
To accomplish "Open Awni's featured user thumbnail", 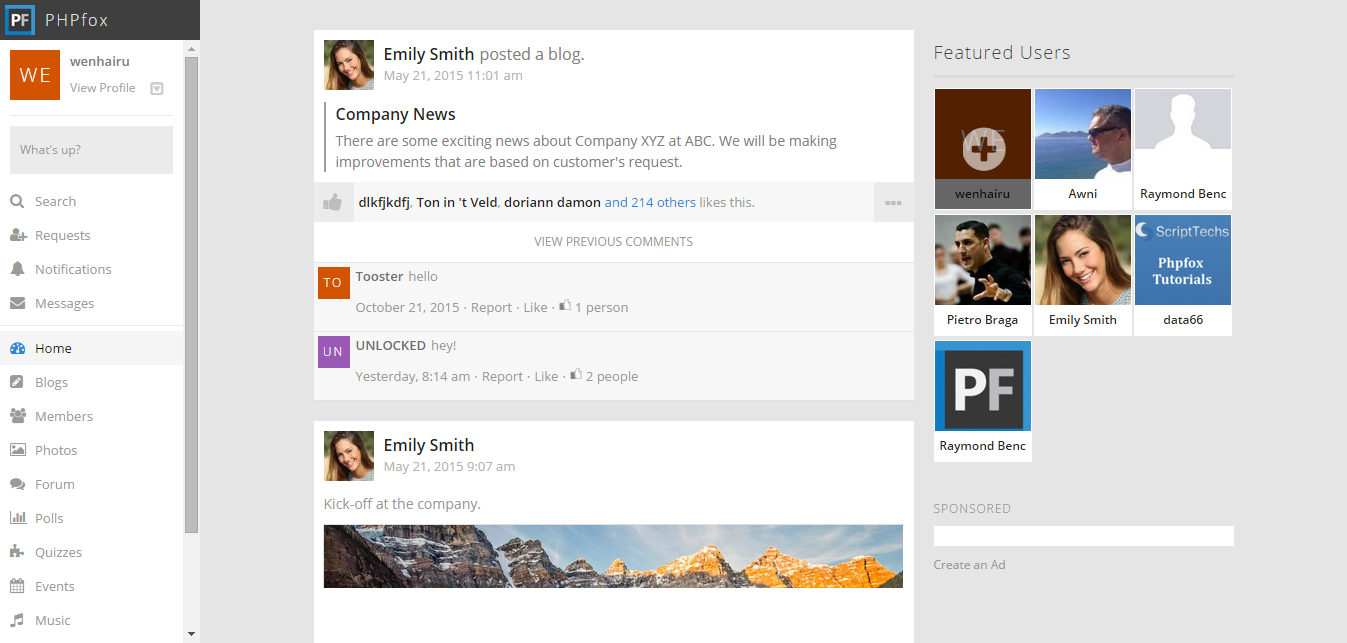I will click(1083, 149).
